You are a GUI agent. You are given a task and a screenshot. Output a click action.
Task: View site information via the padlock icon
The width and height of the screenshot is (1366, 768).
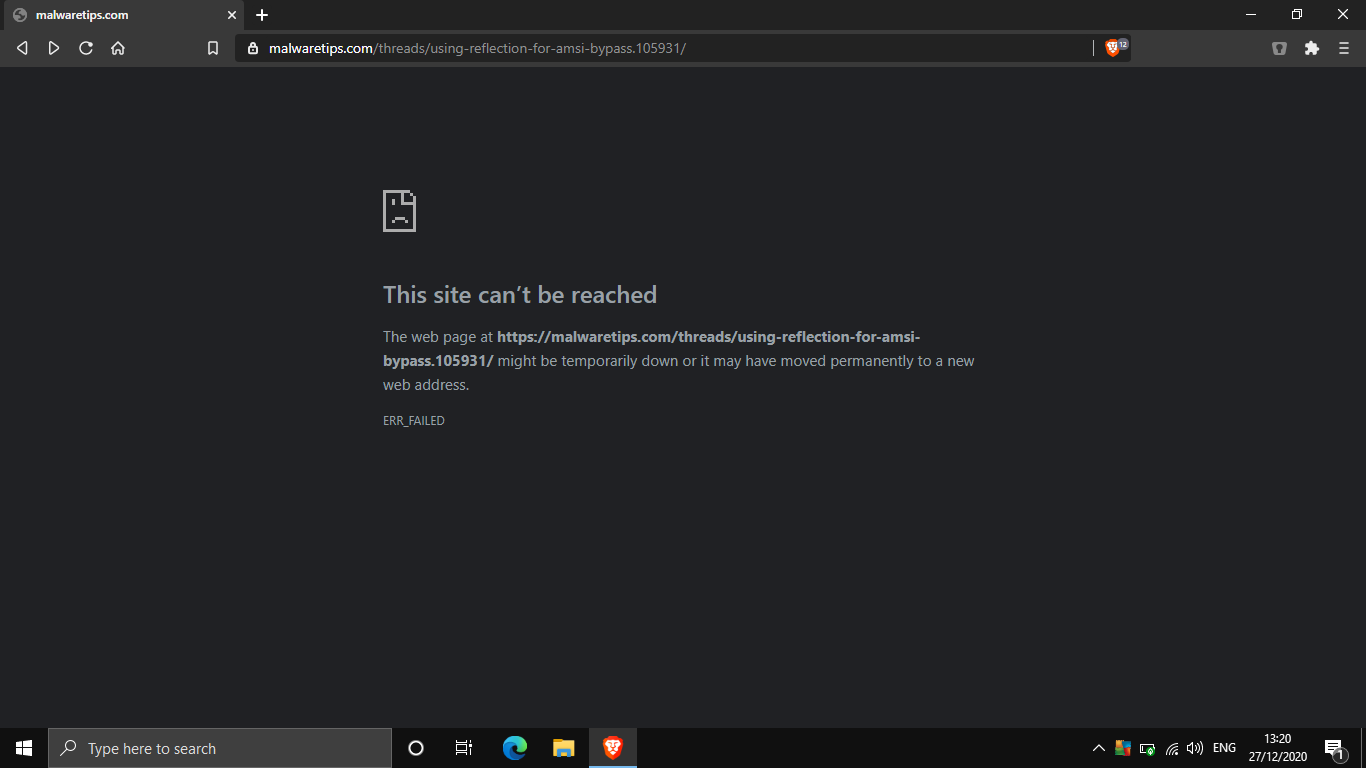click(252, 48)
